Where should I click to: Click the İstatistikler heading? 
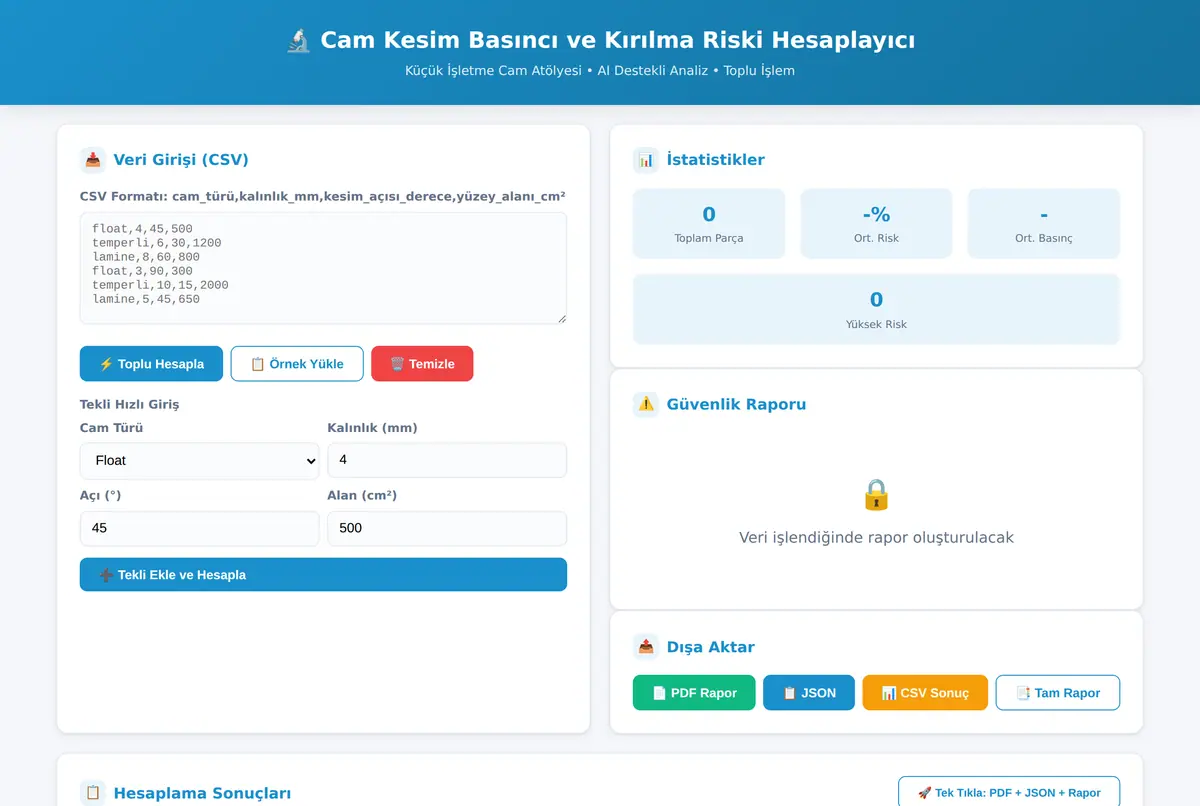716,160
